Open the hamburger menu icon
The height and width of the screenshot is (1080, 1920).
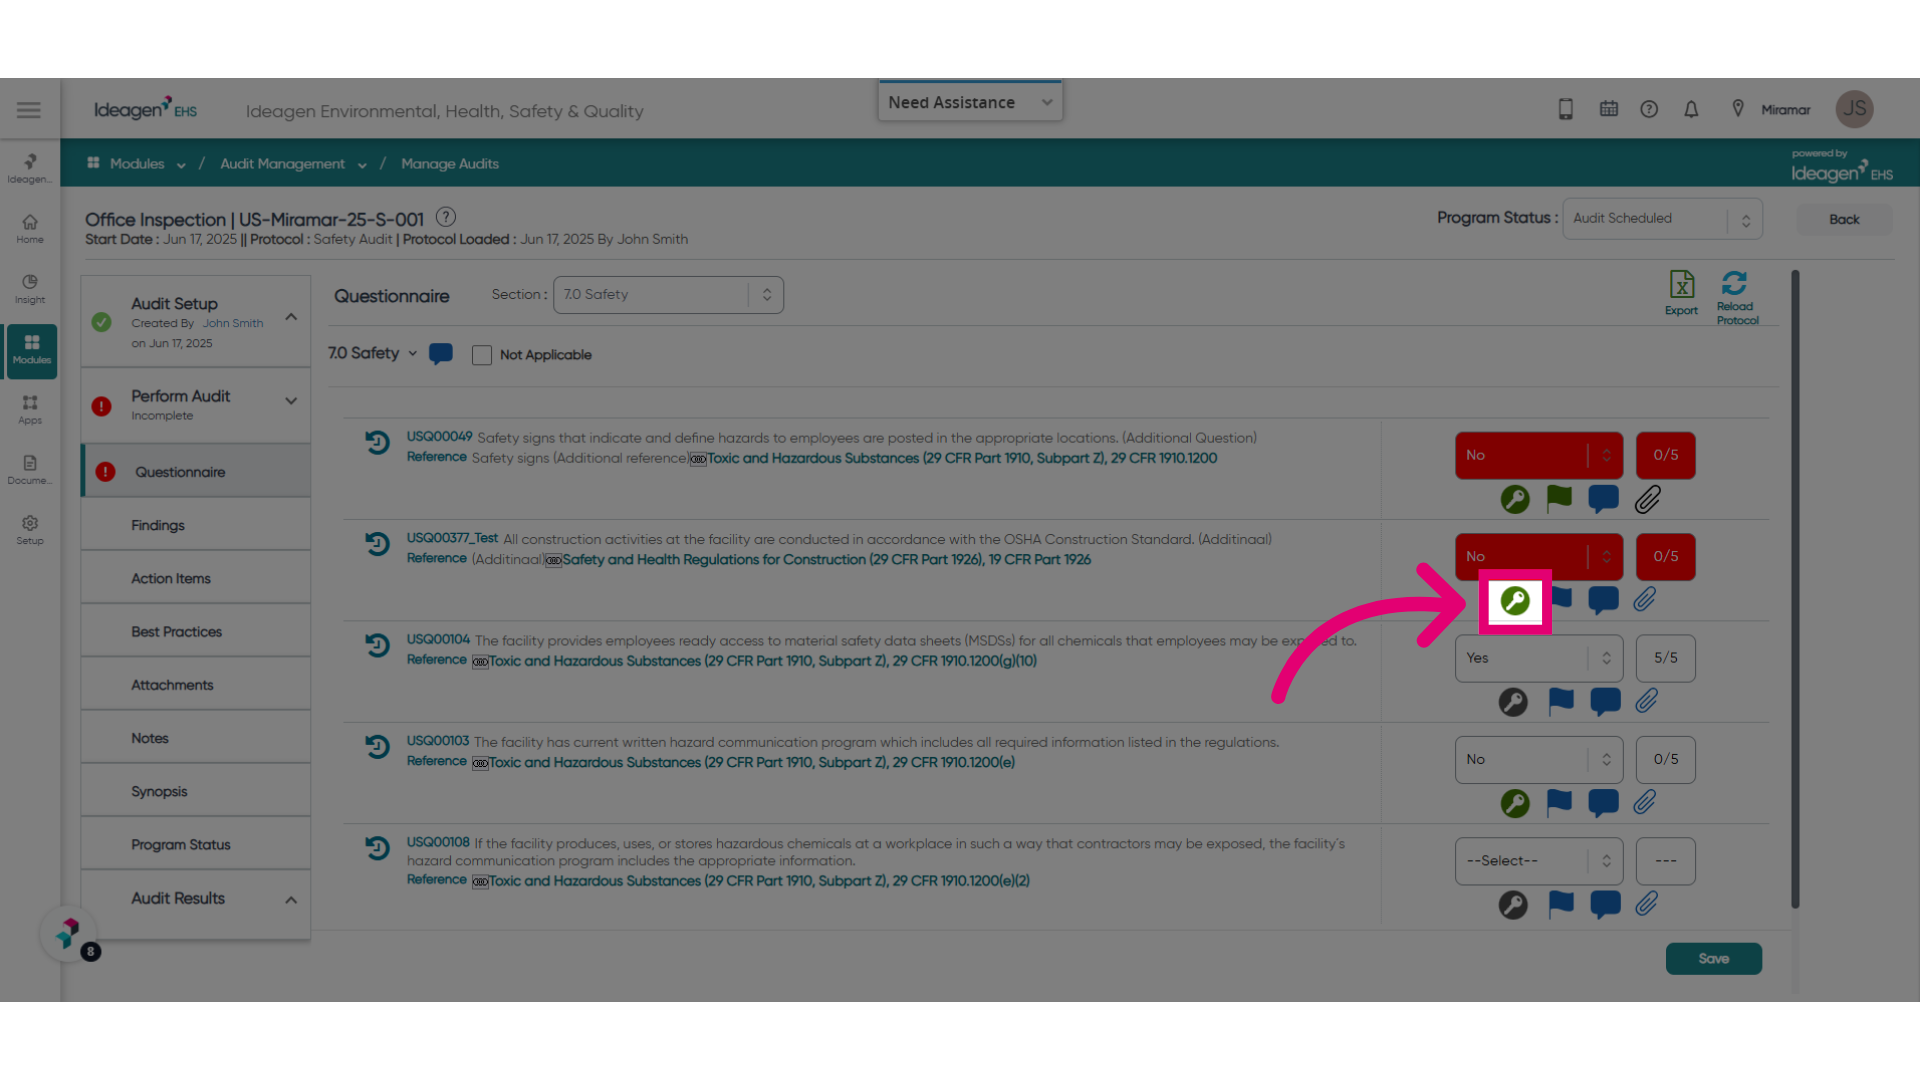[x=29, y=110]
